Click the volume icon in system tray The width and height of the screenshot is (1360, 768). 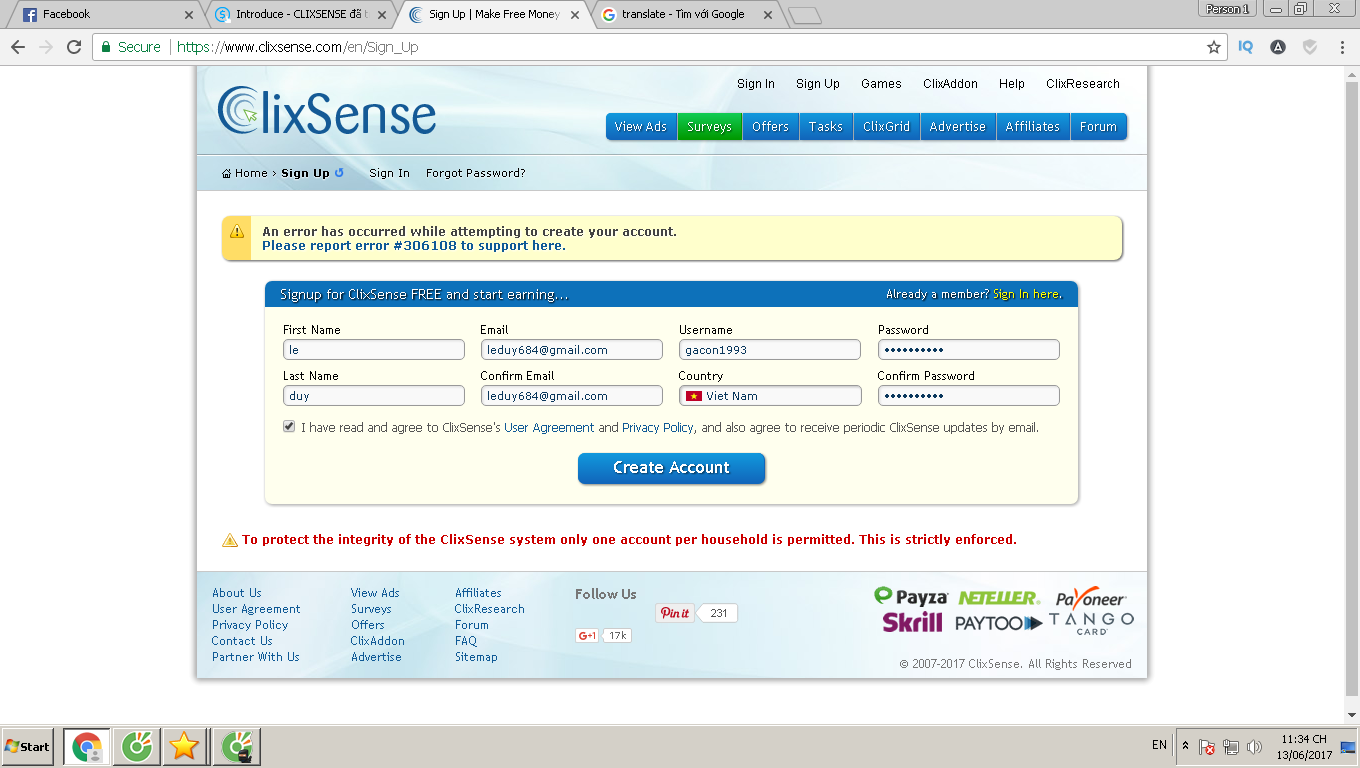tap(1255, 746)
